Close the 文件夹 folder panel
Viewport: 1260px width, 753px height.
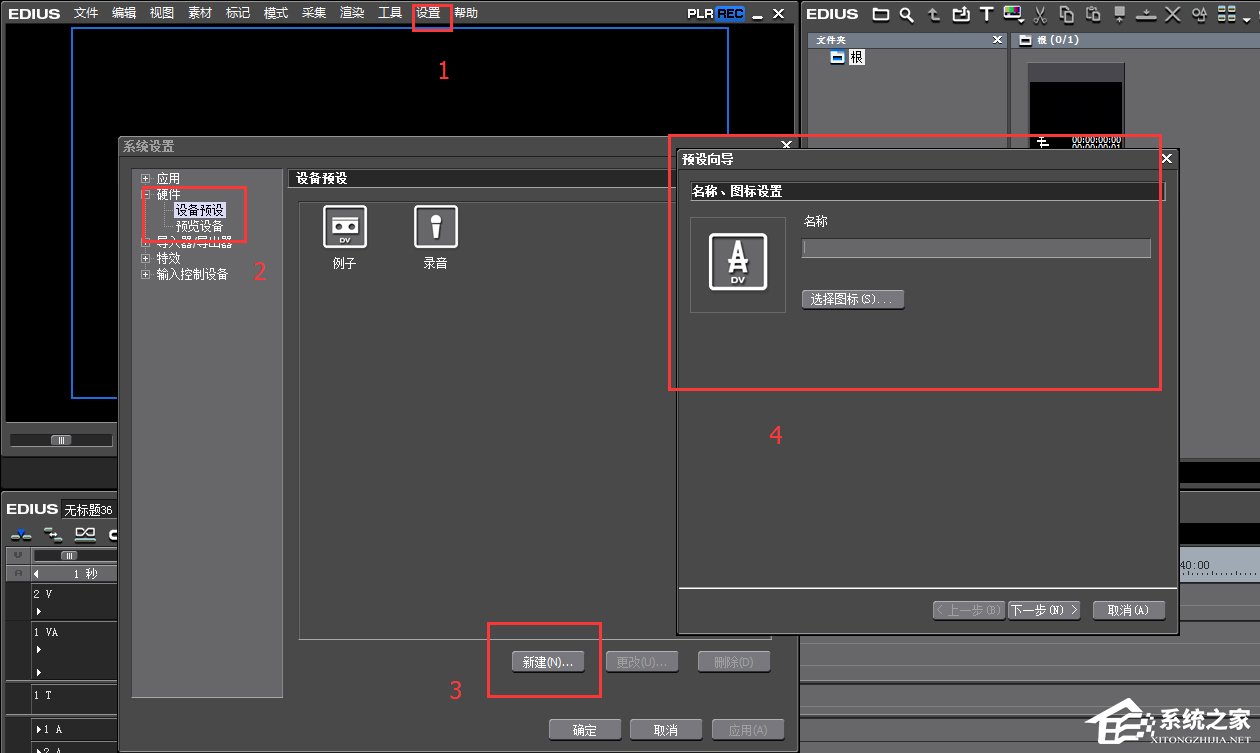coord(997,40)
